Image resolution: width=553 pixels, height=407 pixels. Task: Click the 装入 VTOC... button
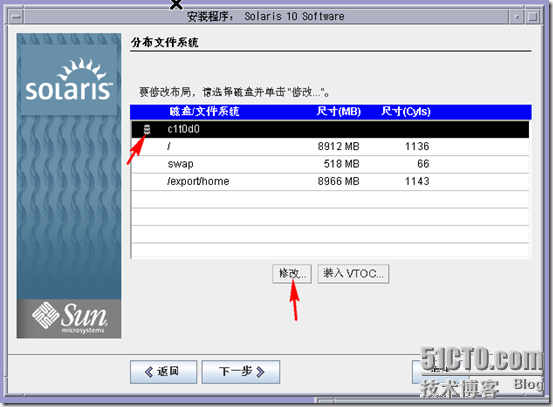[x=353, y=274]
